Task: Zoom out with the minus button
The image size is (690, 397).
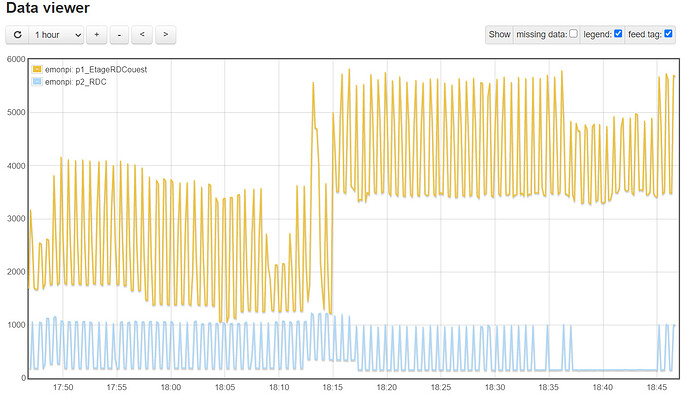Action: coord(119,35)
